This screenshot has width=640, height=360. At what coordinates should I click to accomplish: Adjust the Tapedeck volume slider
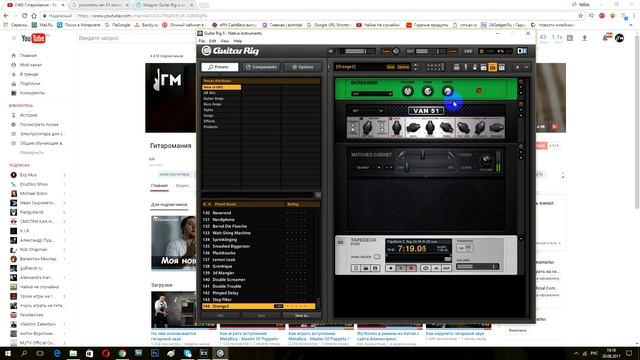pos(477,267)
